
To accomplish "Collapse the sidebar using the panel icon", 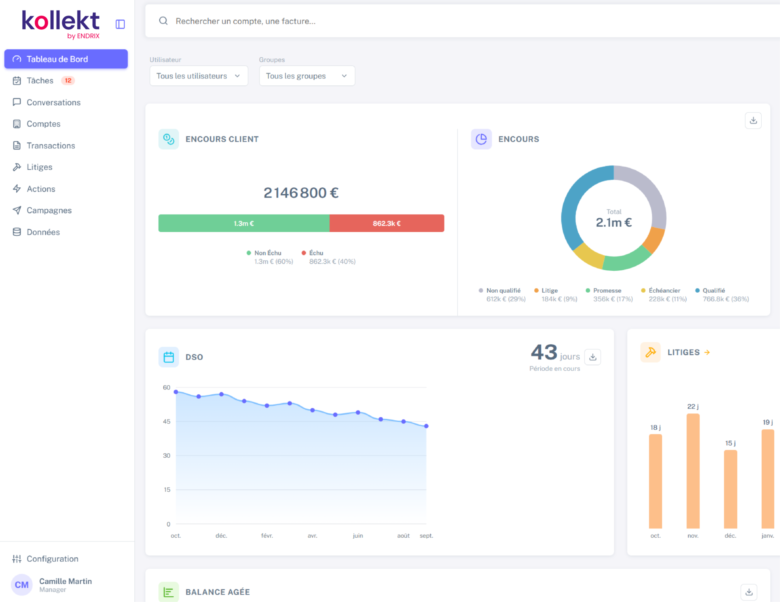I will (x=120, y=24).
